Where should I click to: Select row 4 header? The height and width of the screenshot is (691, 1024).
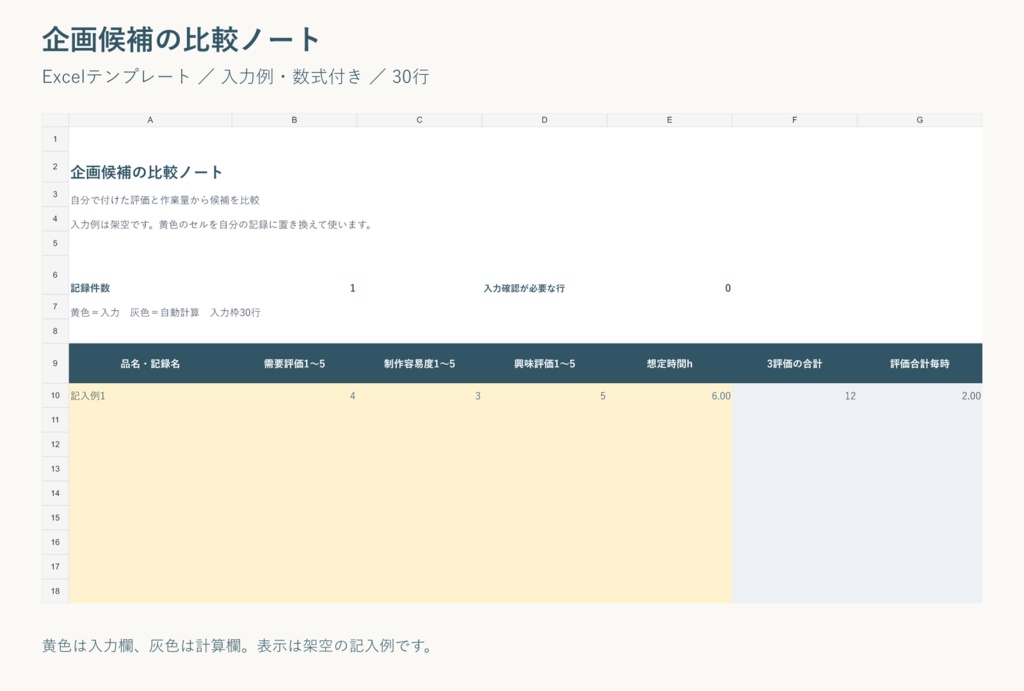point(55,219)
